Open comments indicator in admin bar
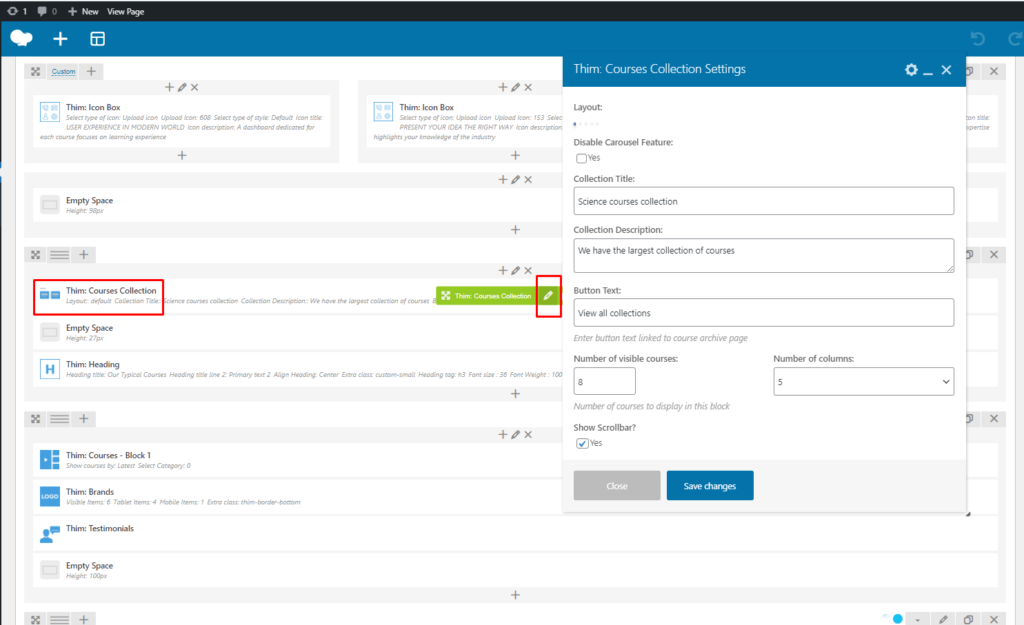1024x625 pixels. tap(47, 11)
